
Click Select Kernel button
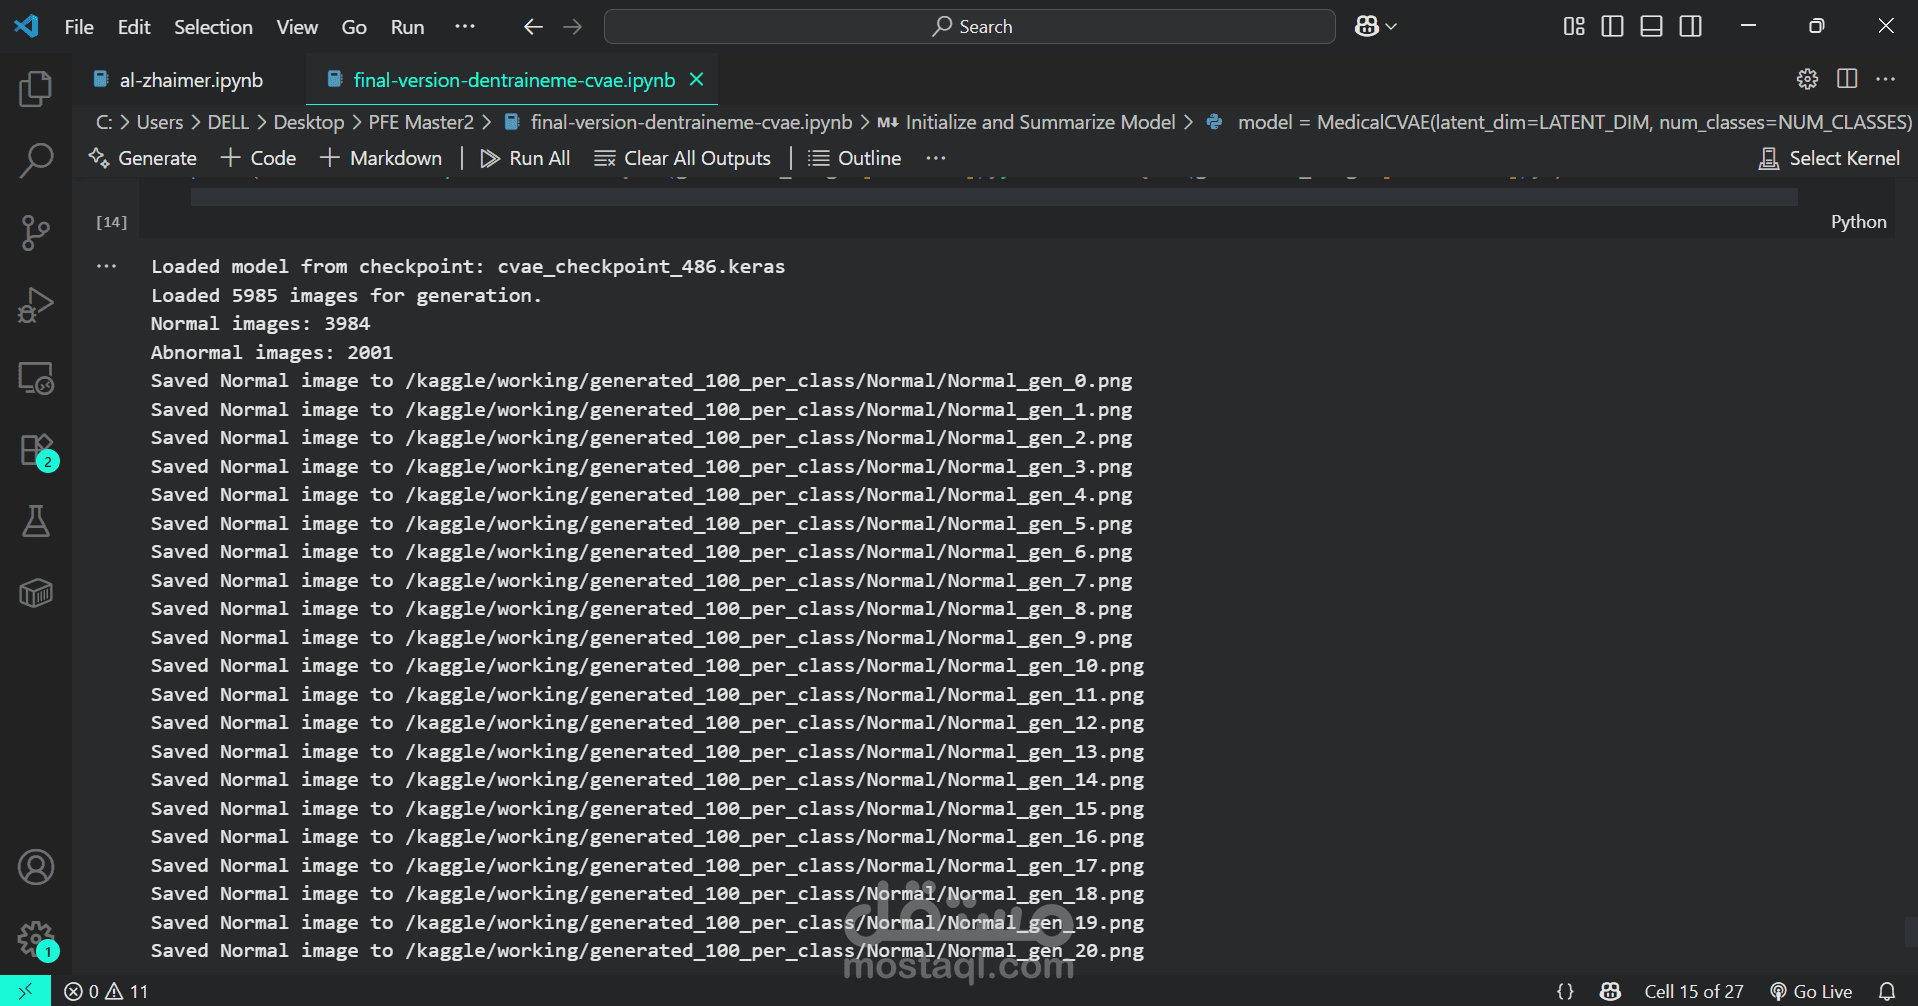[x=1829, y=158]
